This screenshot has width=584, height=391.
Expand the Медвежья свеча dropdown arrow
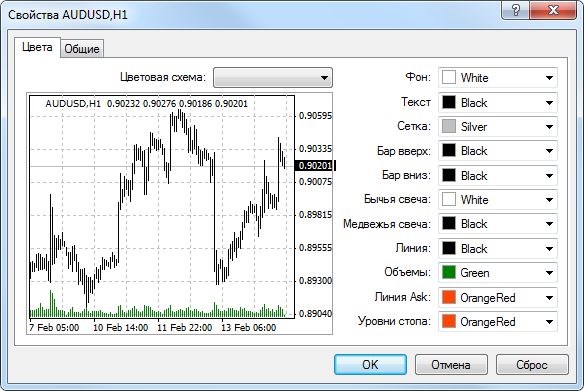pyautogui.click(x=549, y=224)
